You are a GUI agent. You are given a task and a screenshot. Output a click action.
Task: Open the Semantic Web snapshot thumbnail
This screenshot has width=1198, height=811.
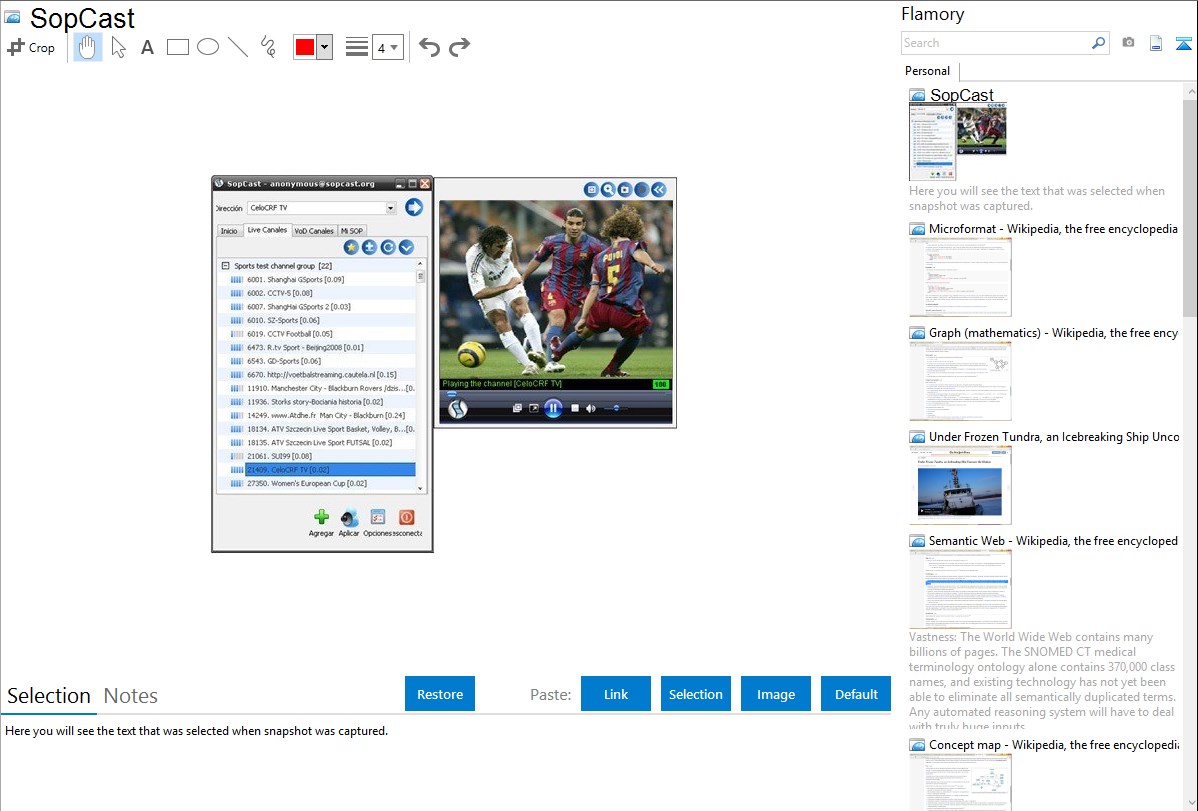[x=960, y=589]
